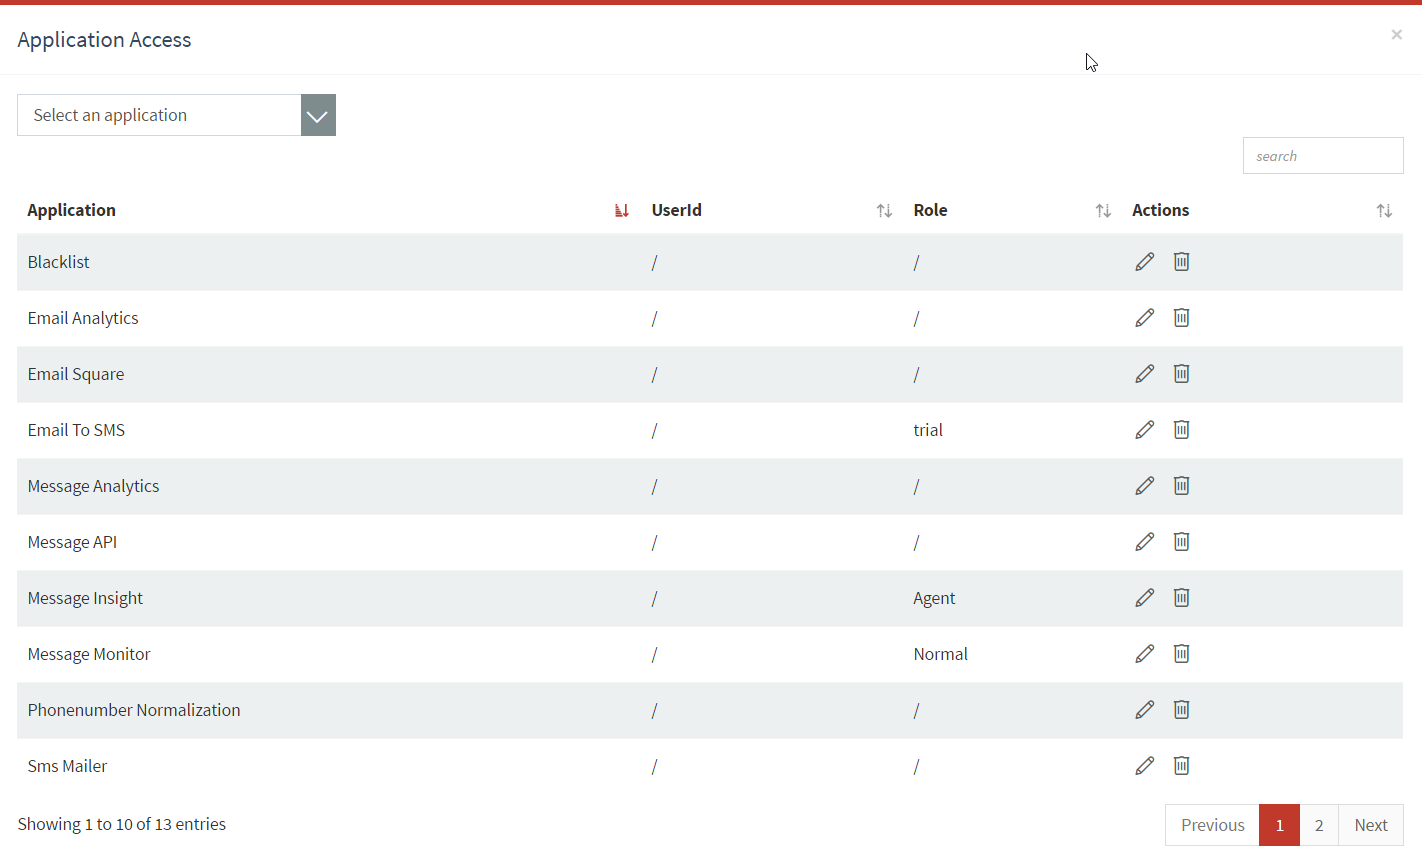Select the Email To SMS name
Image resolution: width=1422 pixels, height=857 pixels.
pos(76,430)
